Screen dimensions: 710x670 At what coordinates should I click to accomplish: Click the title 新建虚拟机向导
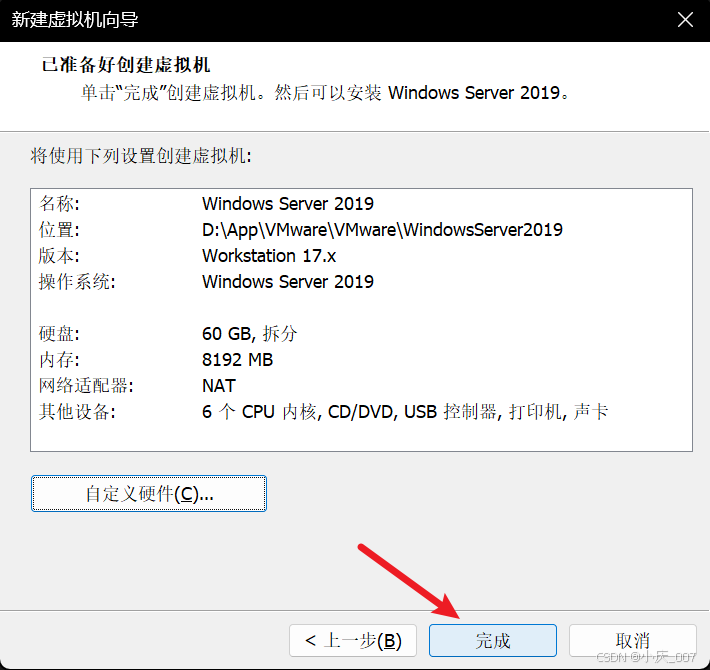coord(75,20)
